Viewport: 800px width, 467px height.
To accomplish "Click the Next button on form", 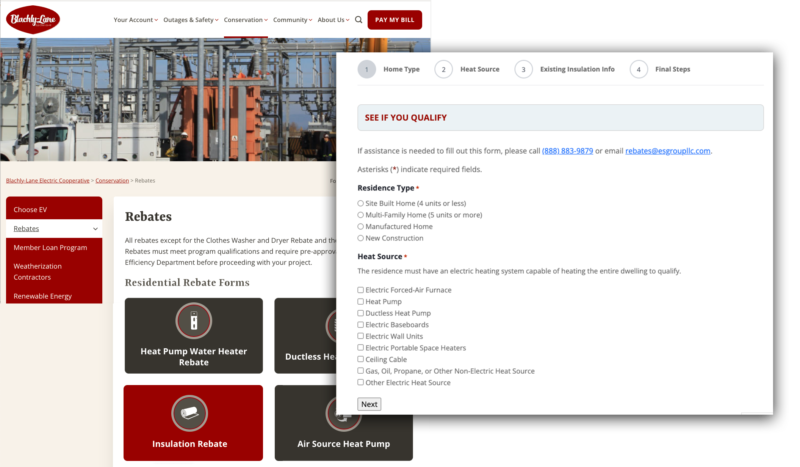I will coord(369,404).
